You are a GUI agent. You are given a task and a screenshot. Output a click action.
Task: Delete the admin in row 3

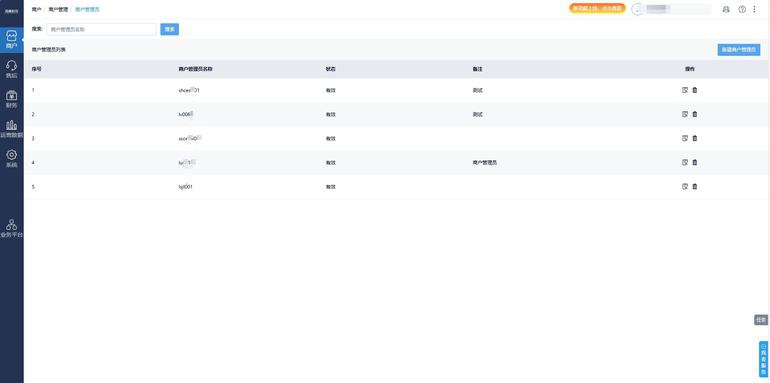pyautogui.click(x=694, y=138)
